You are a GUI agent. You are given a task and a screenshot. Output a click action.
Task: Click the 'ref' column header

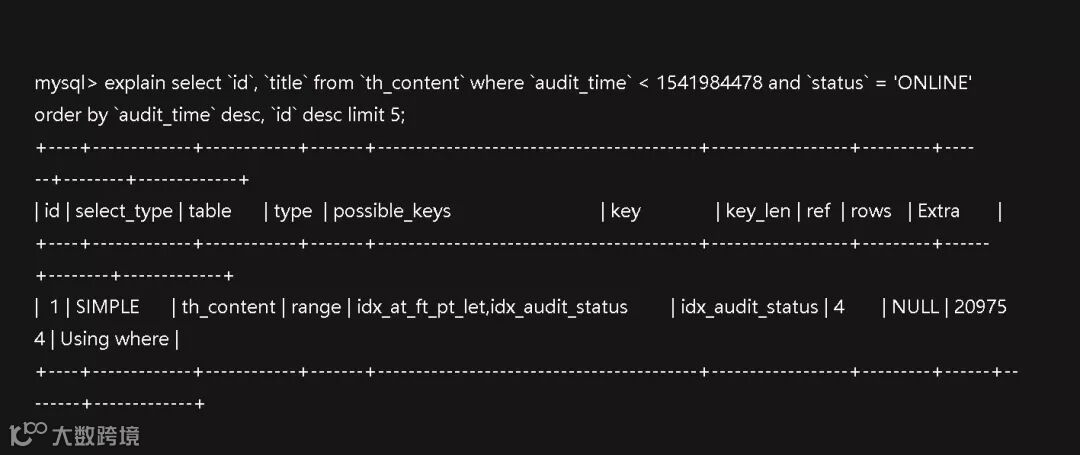[x=818, y=211]
